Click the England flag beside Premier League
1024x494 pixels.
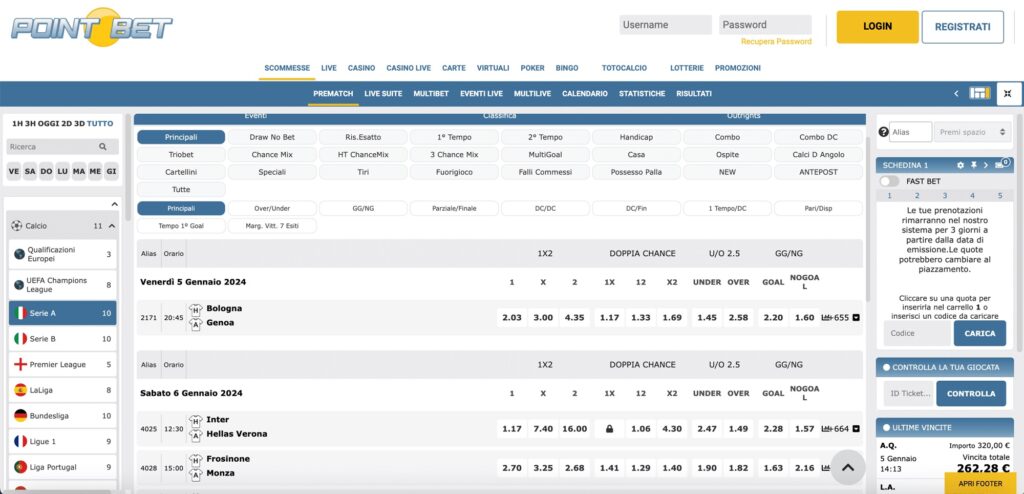pos(20,364)
